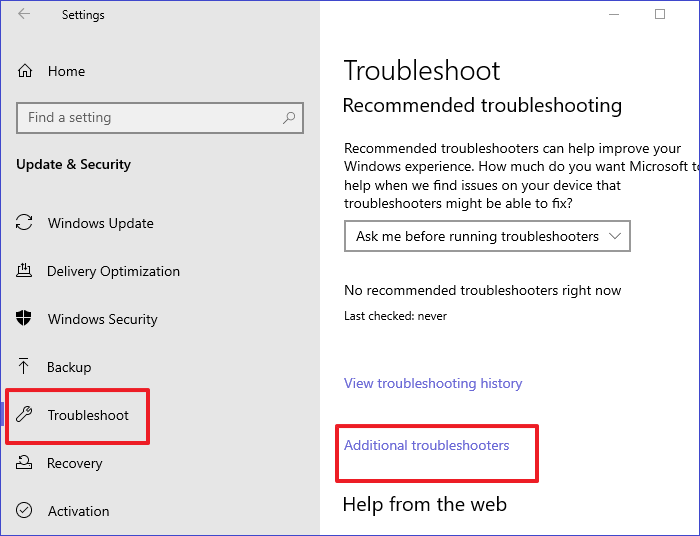Click the 'Find a setting' search box
Screen dimensions: 700x536
pos(150,118)
